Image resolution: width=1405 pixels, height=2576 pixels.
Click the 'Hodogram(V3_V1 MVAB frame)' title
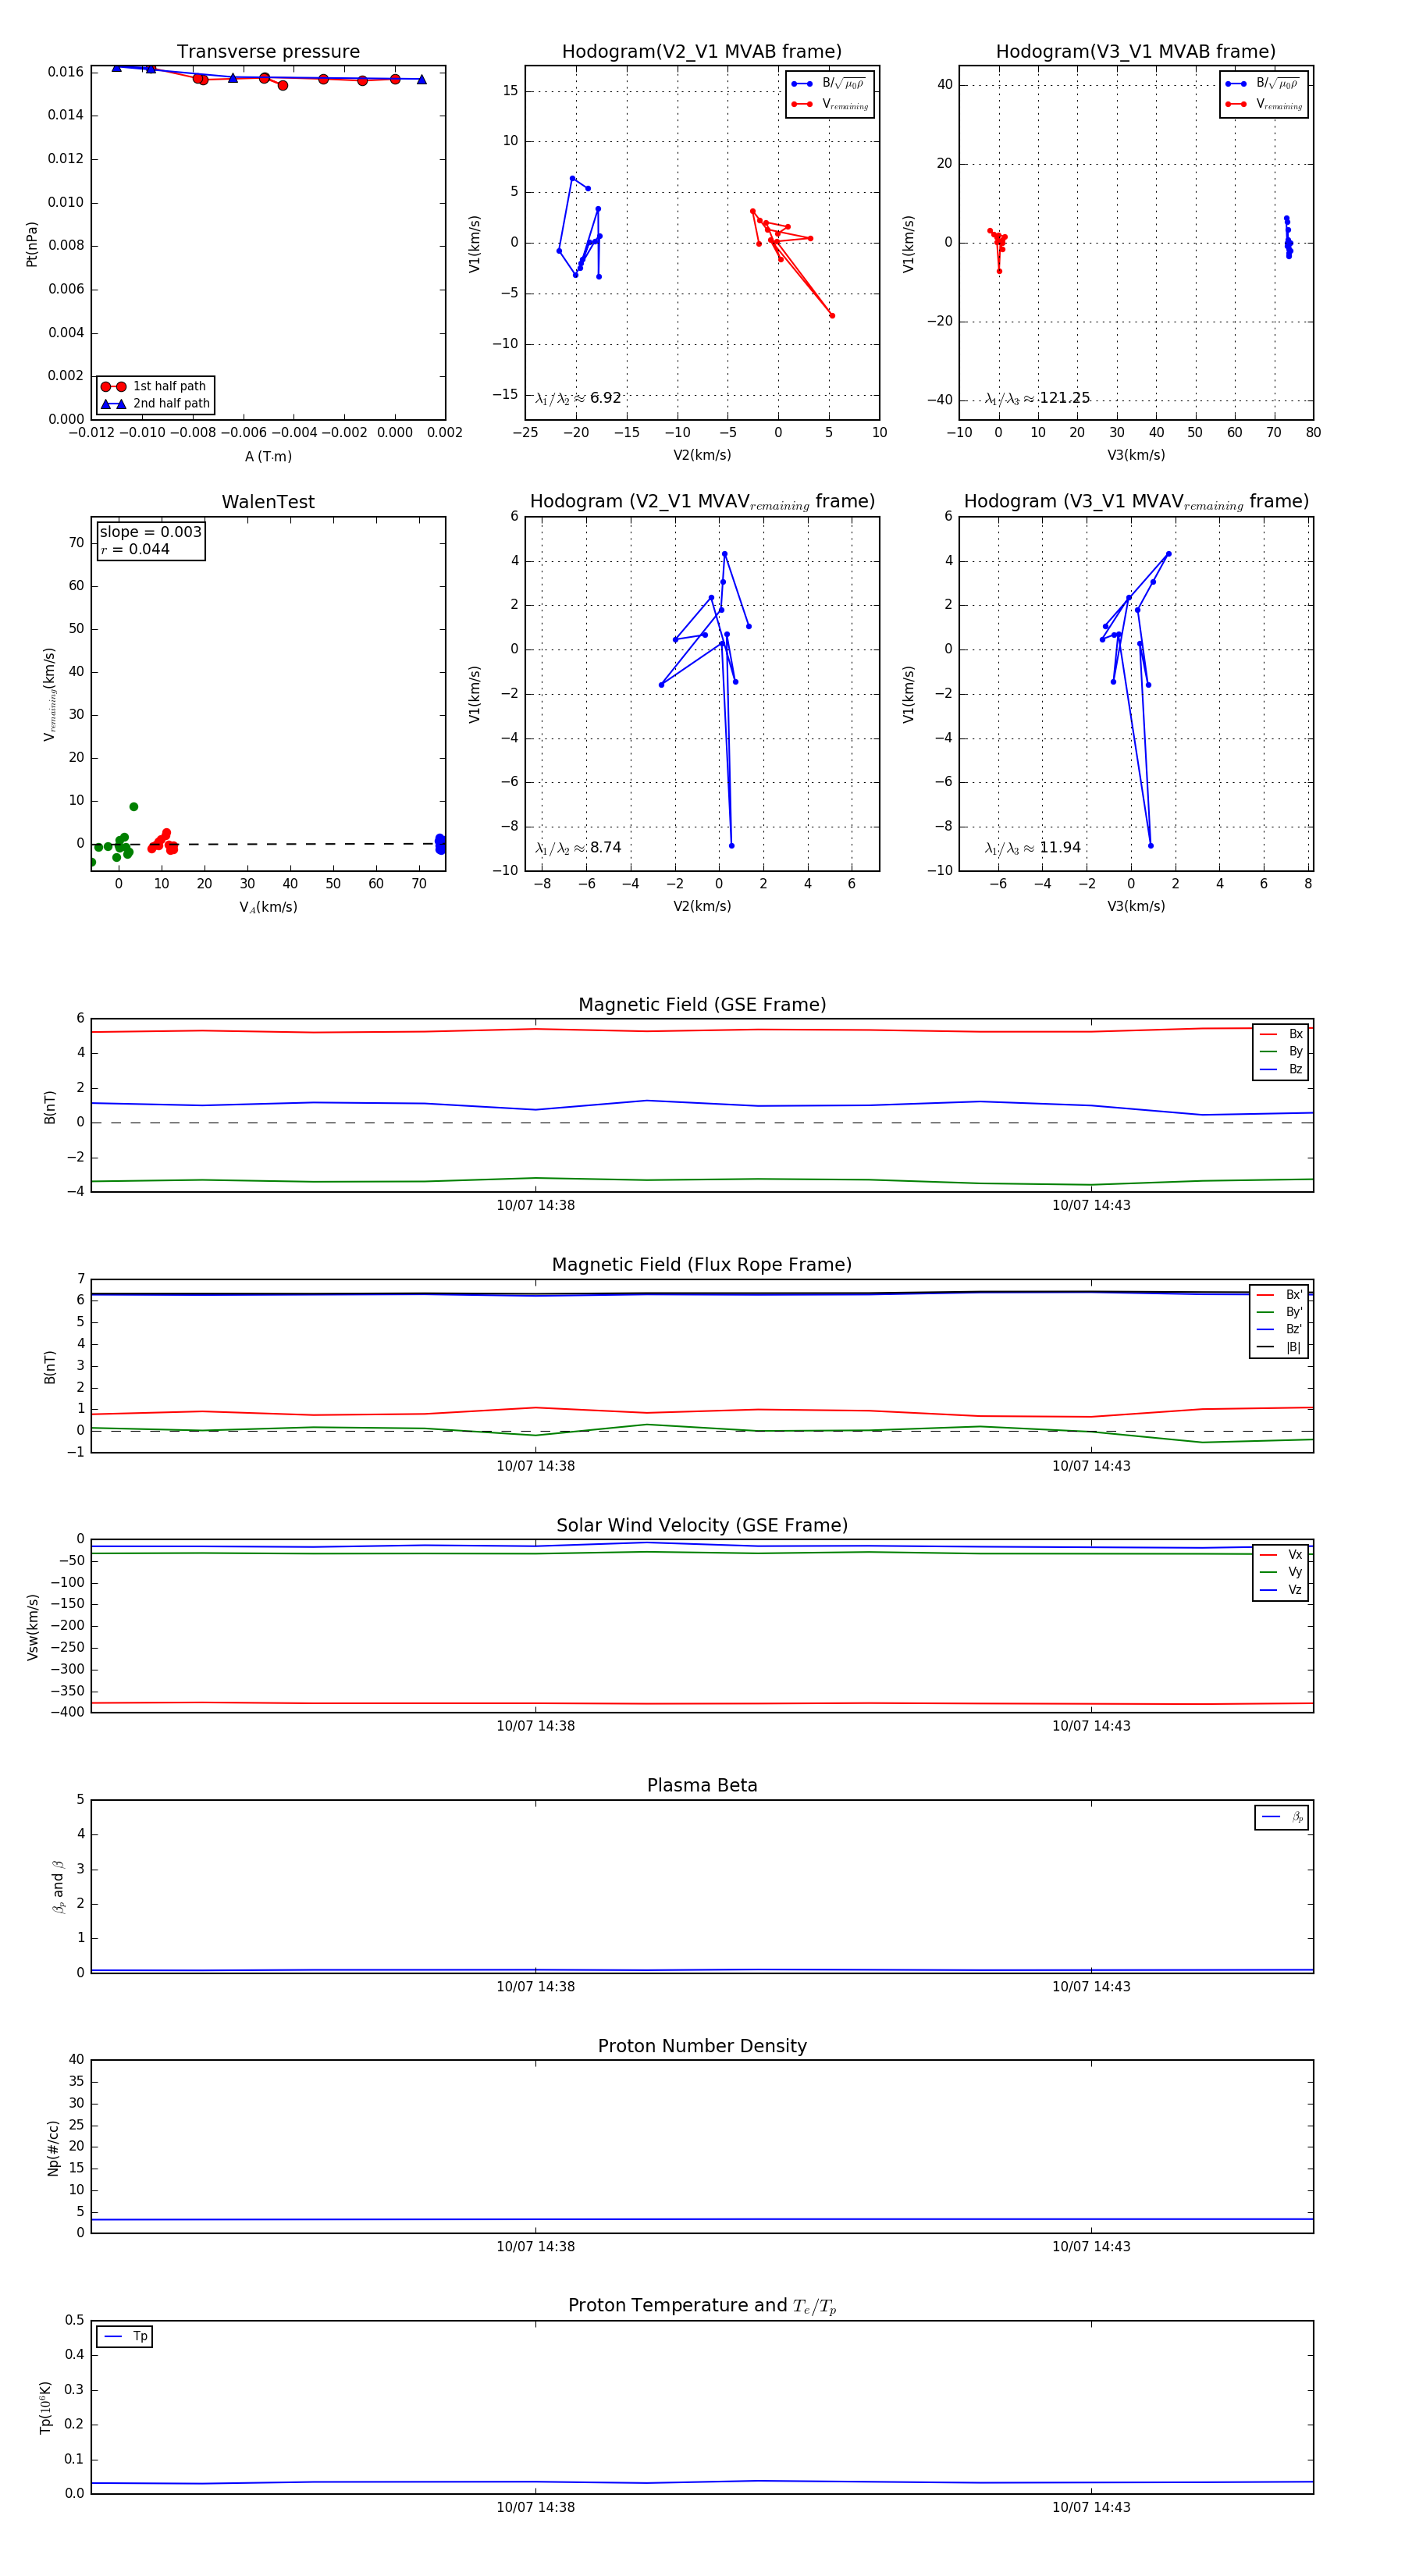pos(1136,52)
